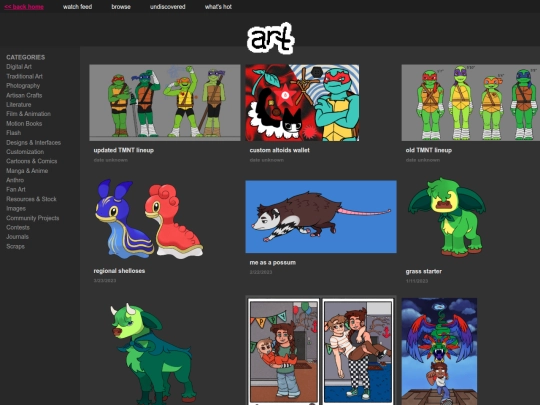This screenshot has height=405, width=540.
Task: Open regional shelloses artwork image
Action: [x=149, y=219]
